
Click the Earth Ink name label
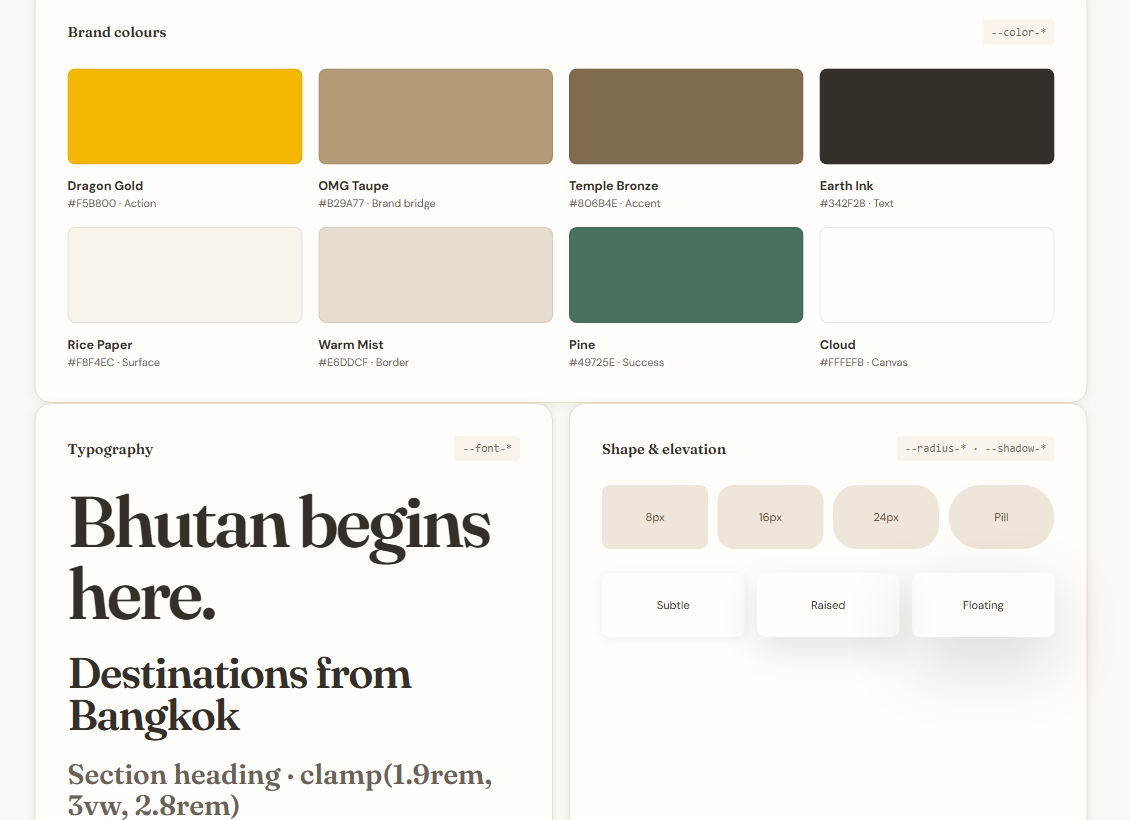[x=846, y=186]
